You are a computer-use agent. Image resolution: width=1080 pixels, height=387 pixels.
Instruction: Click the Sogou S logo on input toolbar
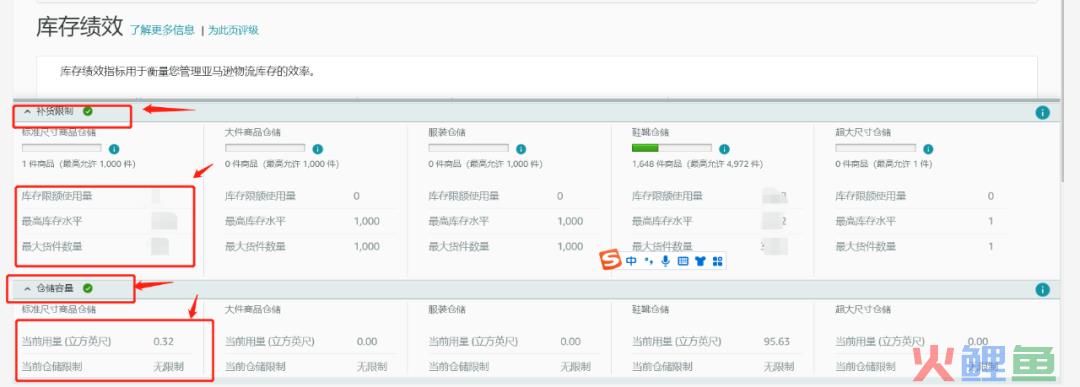tap(610, 260)
